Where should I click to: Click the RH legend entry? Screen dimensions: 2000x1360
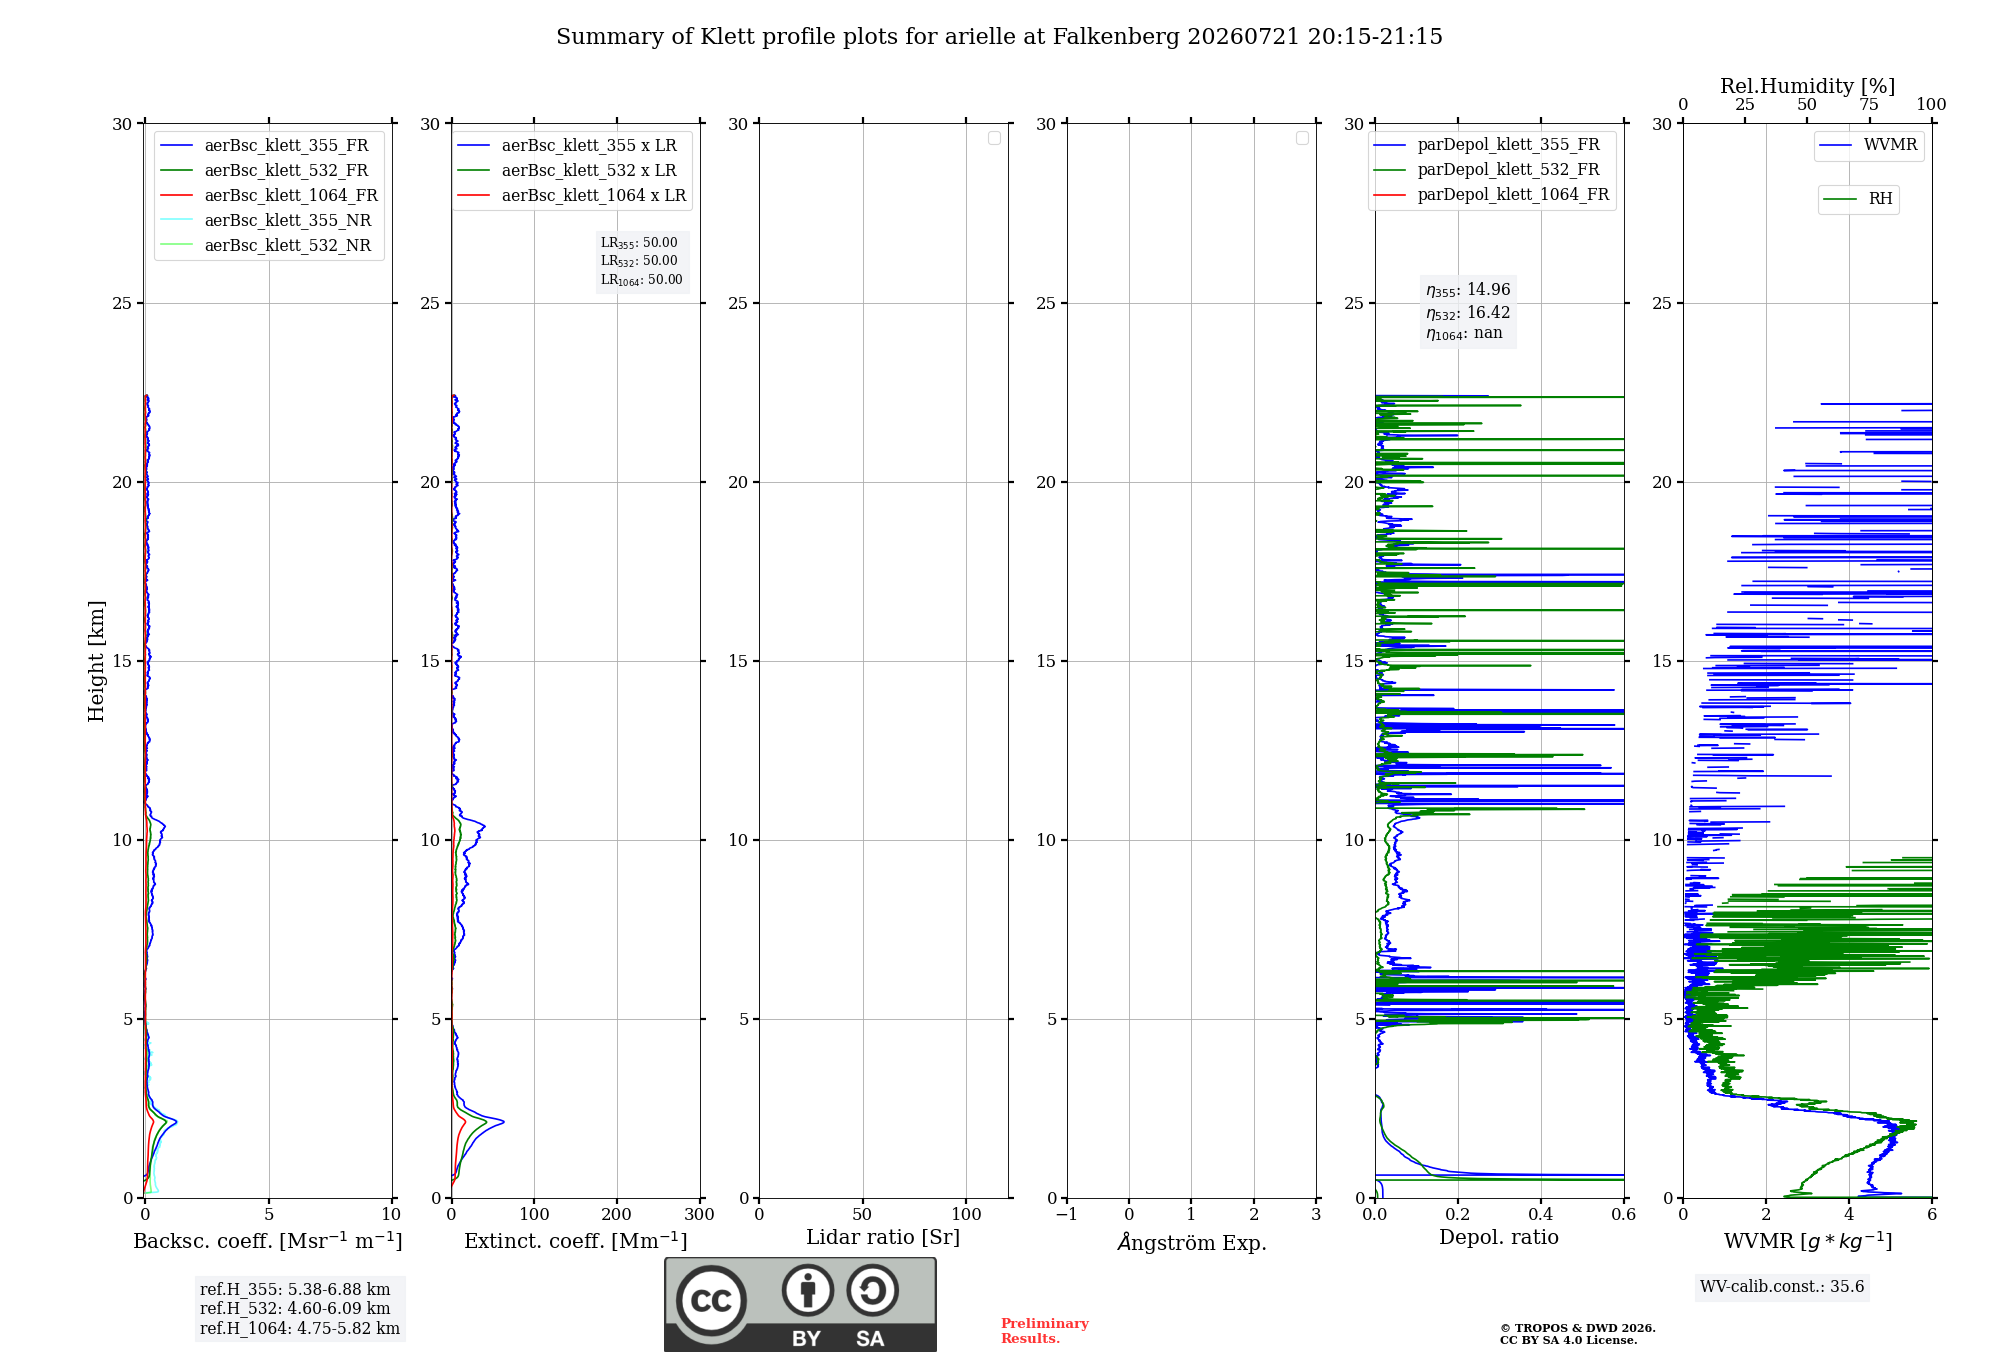click(x=1858, y=199)
